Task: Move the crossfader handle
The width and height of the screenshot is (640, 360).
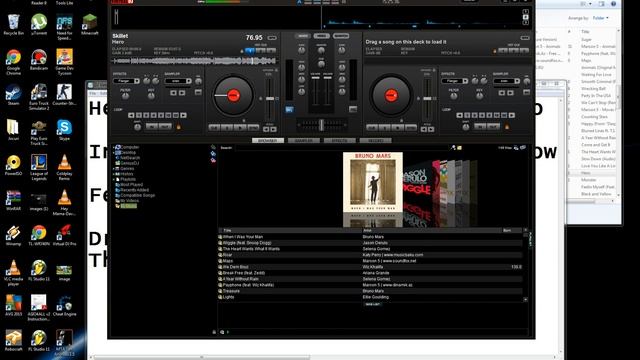Action: (321, 124)
